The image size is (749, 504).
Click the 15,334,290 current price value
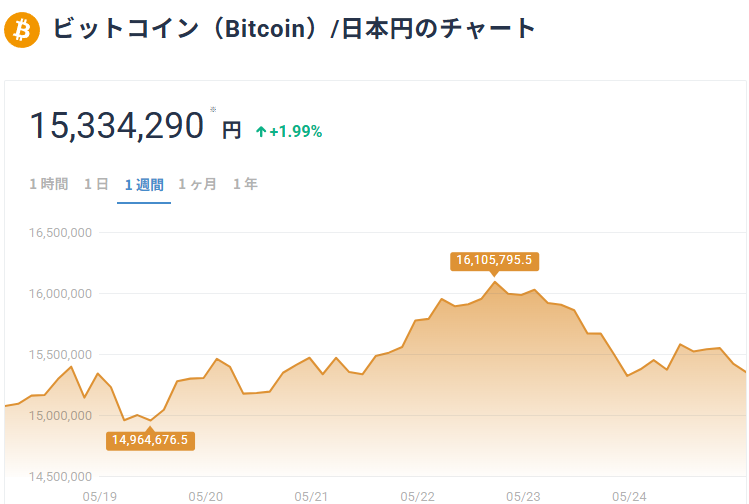[x=116, y=126]
